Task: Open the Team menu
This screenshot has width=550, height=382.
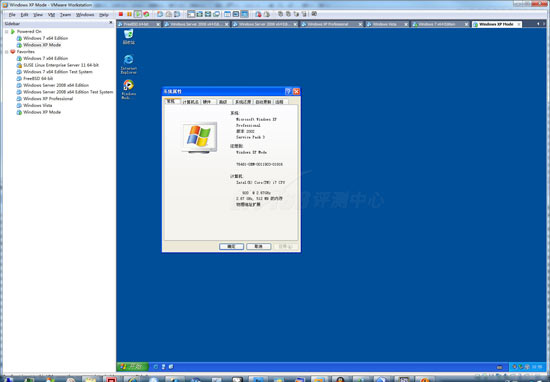Action: pos(65,15)
